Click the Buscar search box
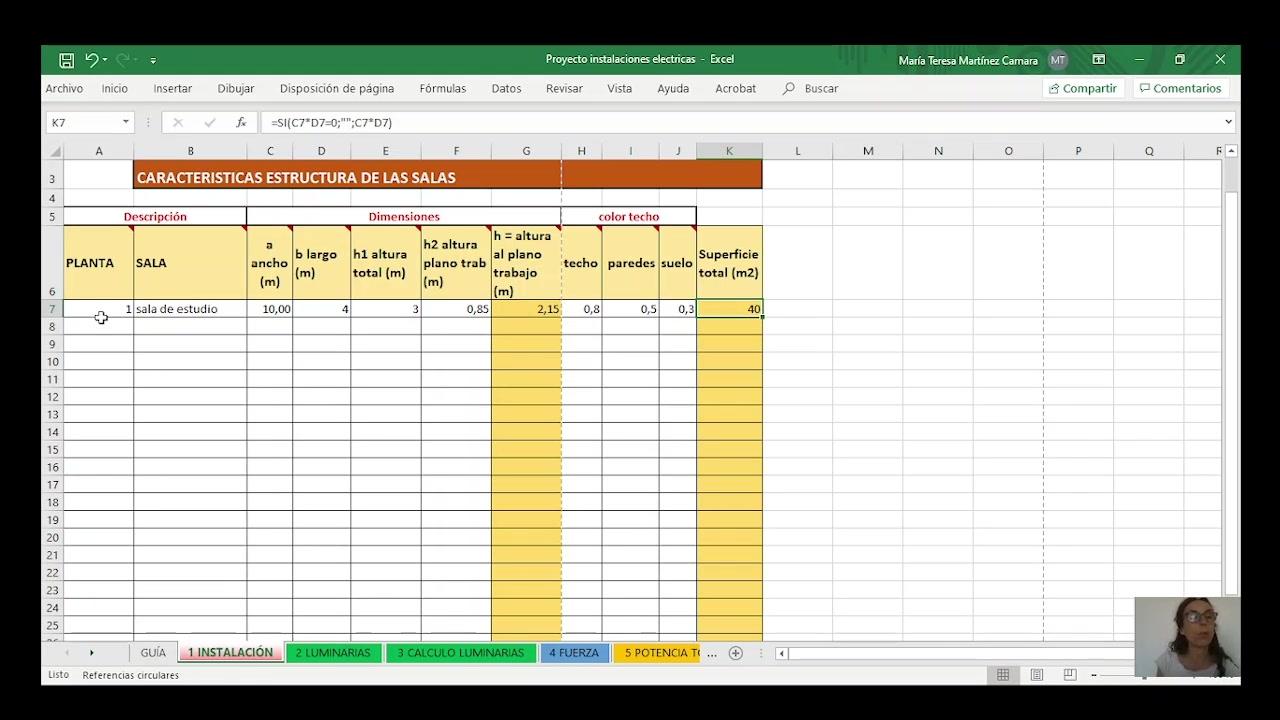The height and width of the screenshot is (720, 1280). click(x=811, y=88)
